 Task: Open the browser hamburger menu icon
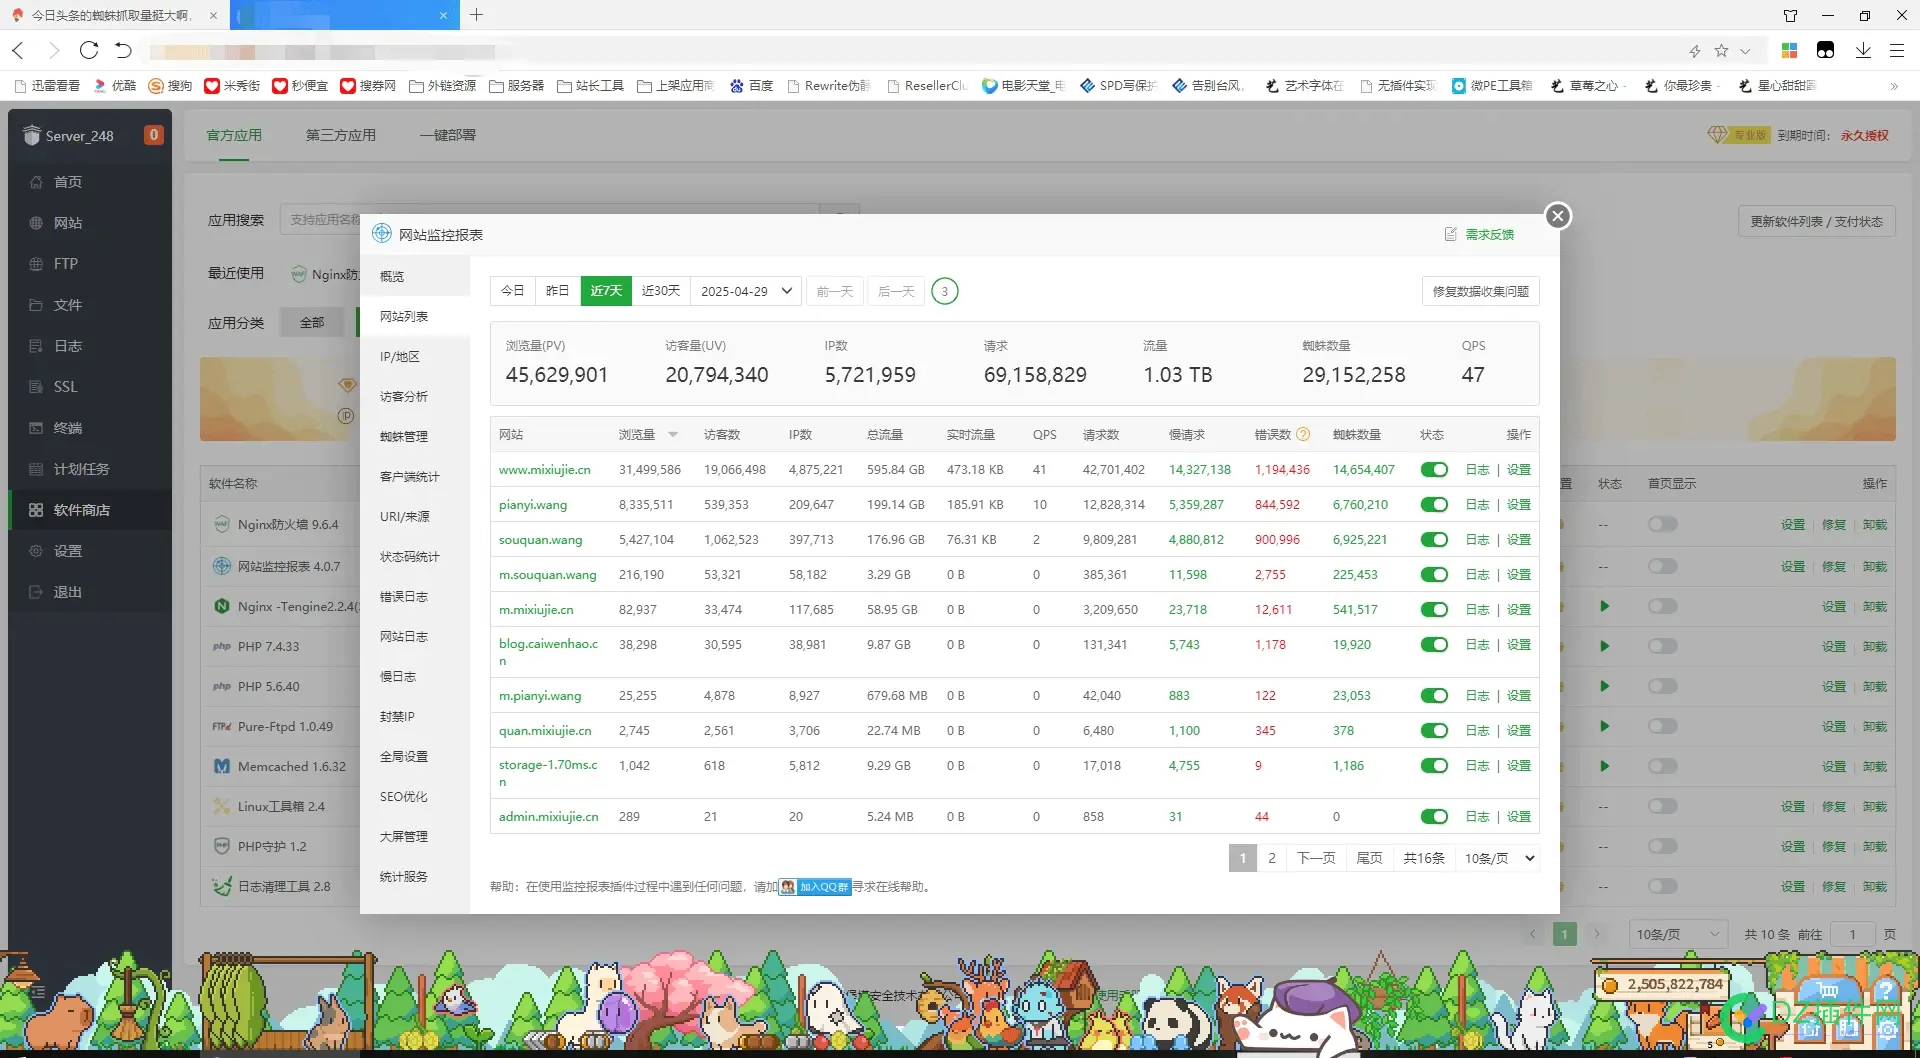coord(1896,50)
